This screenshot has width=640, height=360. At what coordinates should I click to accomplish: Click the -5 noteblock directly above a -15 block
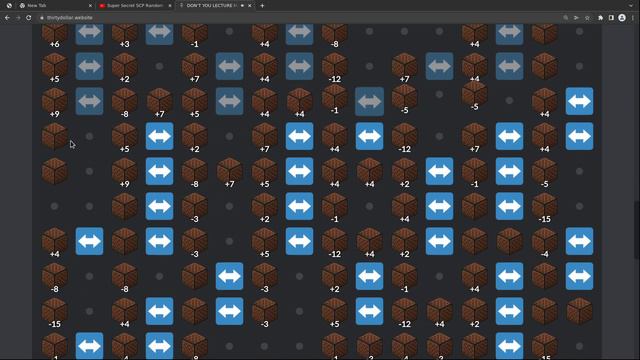pyautogui.click(x=544, y=173)
